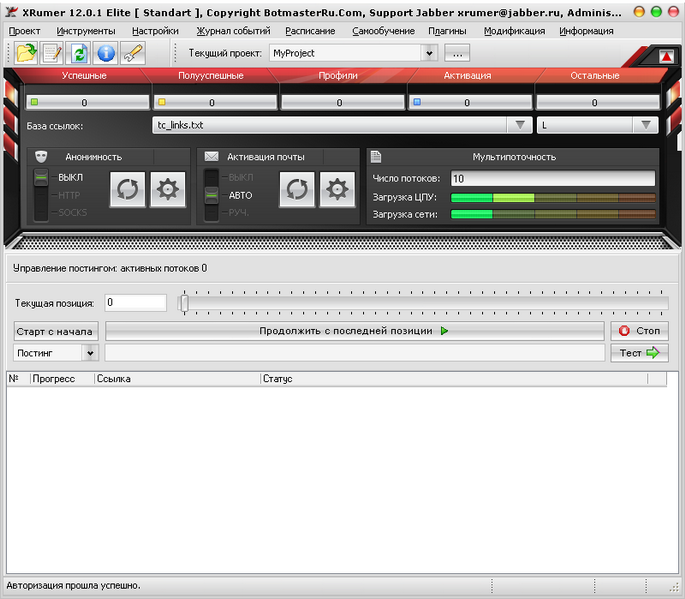Click the wrench tools toolbar icon

132,53
